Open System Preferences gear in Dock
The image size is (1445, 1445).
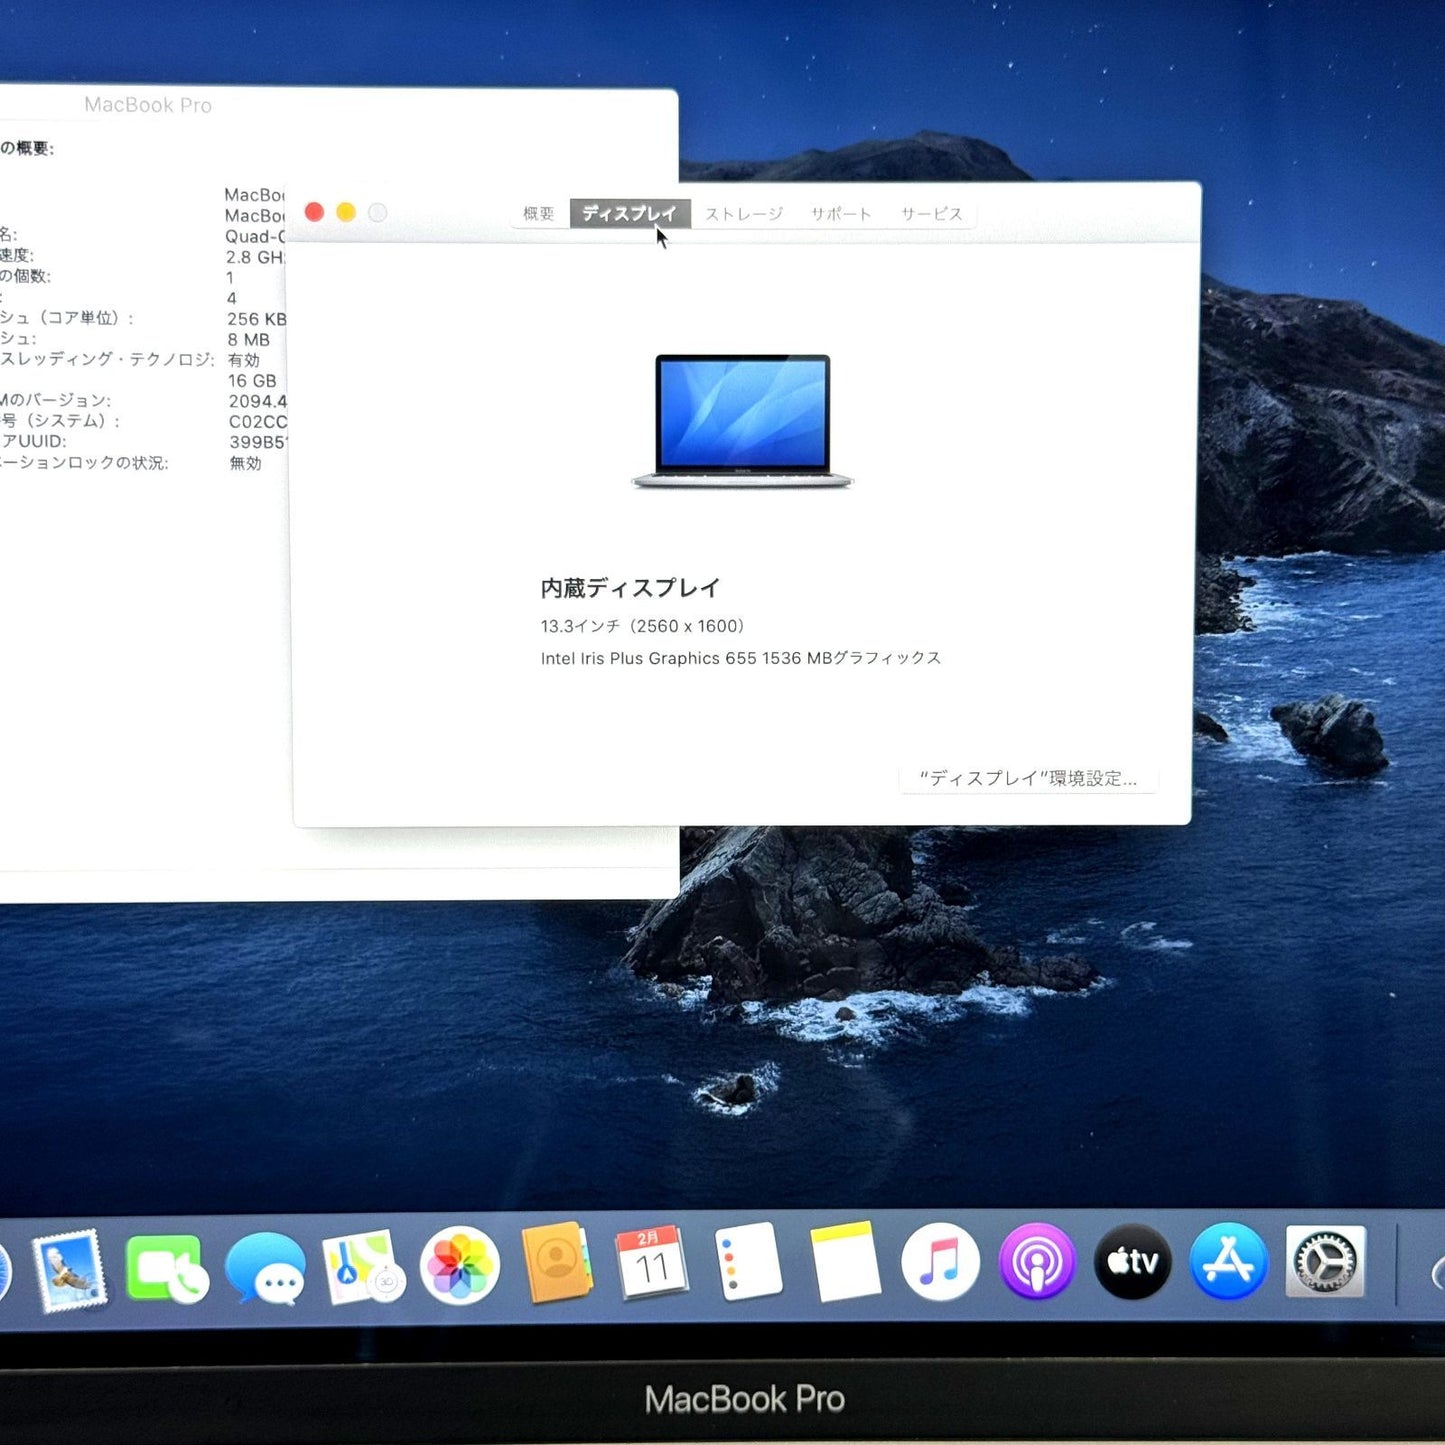(1325, 1261)
